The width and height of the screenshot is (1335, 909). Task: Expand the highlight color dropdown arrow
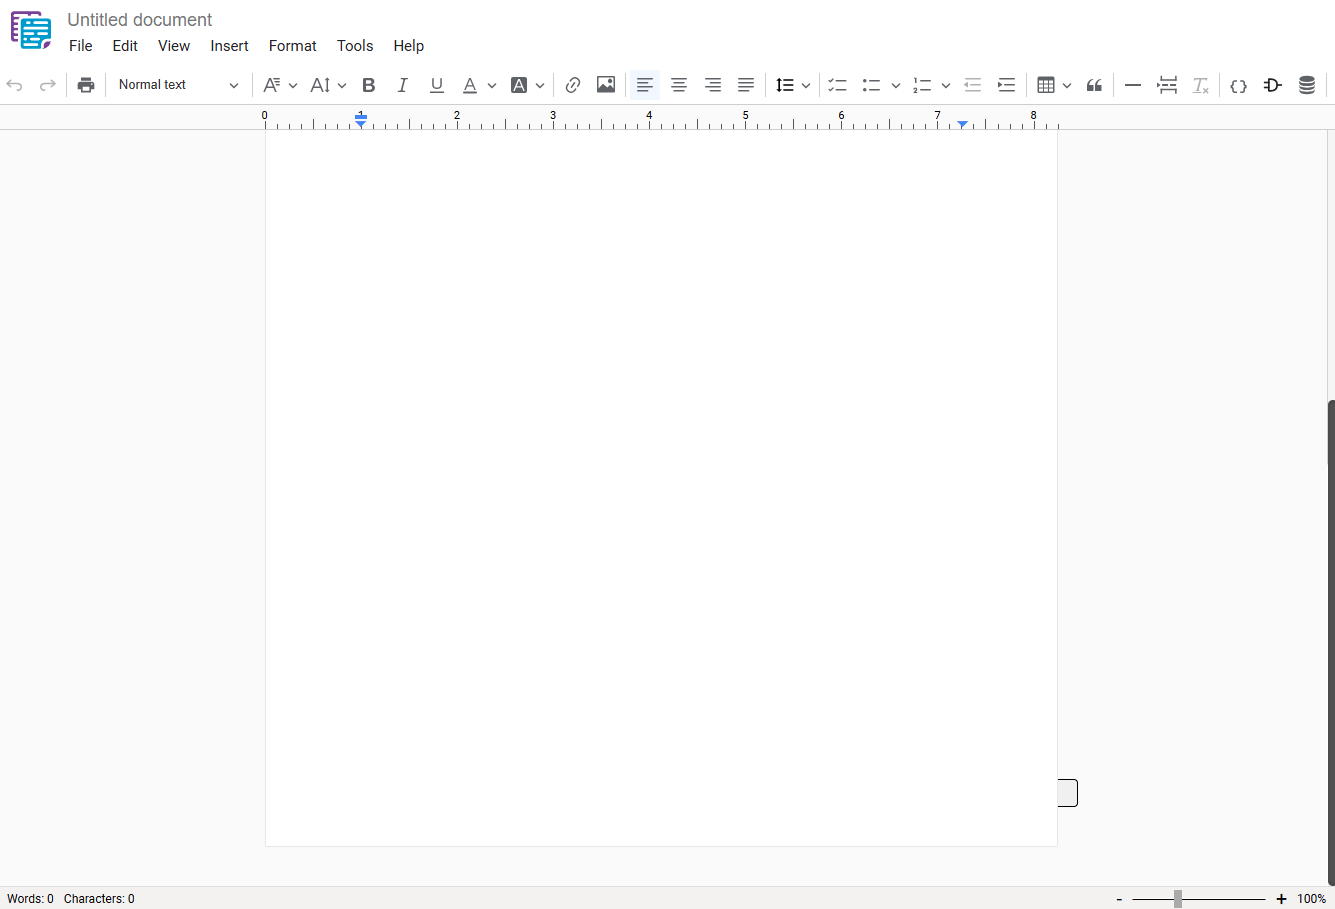click(540, 86)
